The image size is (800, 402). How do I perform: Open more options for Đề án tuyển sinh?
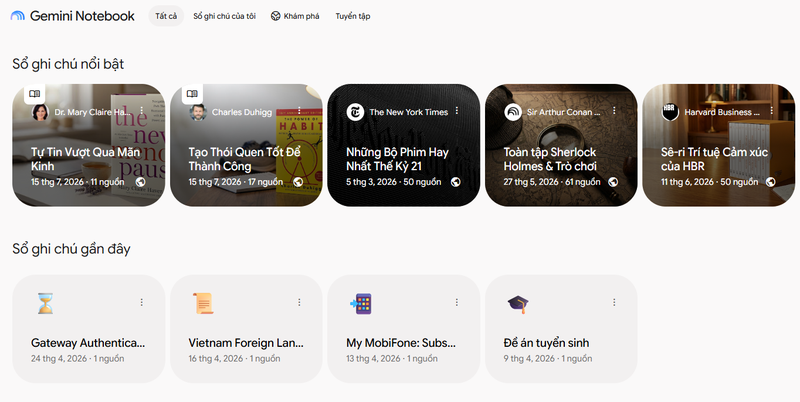[614, 303]
